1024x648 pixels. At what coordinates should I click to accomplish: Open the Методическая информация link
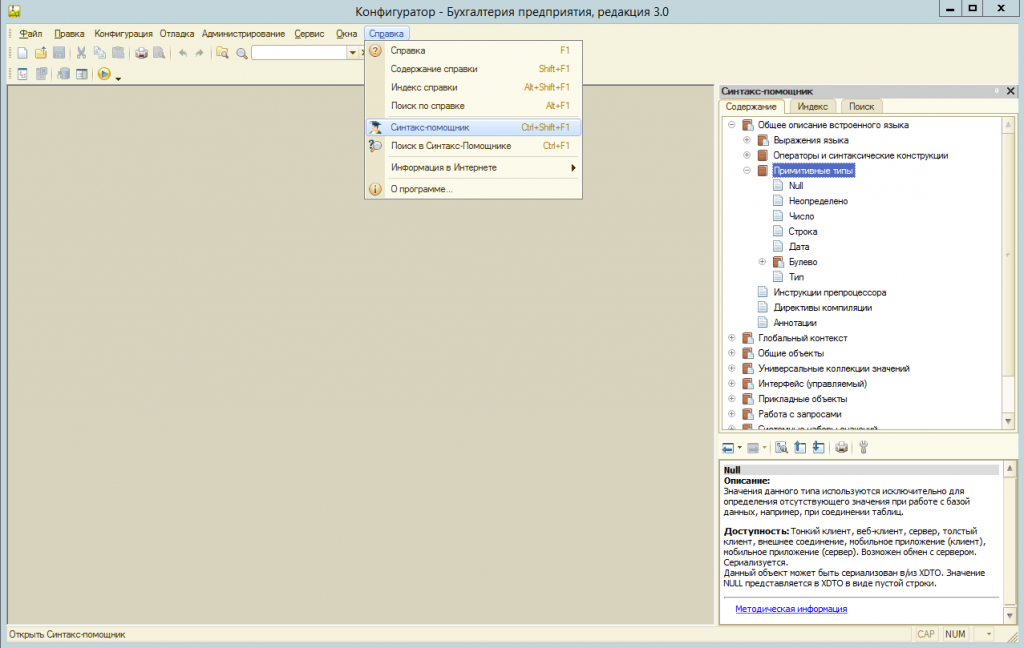tap(791, 608)
